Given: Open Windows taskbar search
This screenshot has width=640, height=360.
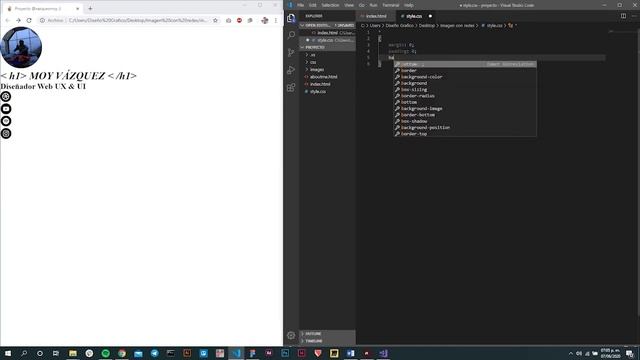Looking at the screenshot, I should tap(24, 353).
